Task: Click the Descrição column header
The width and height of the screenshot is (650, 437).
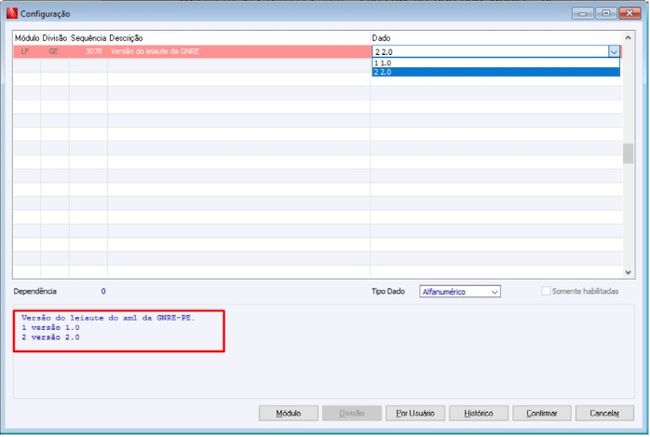Action: (126, 38)
